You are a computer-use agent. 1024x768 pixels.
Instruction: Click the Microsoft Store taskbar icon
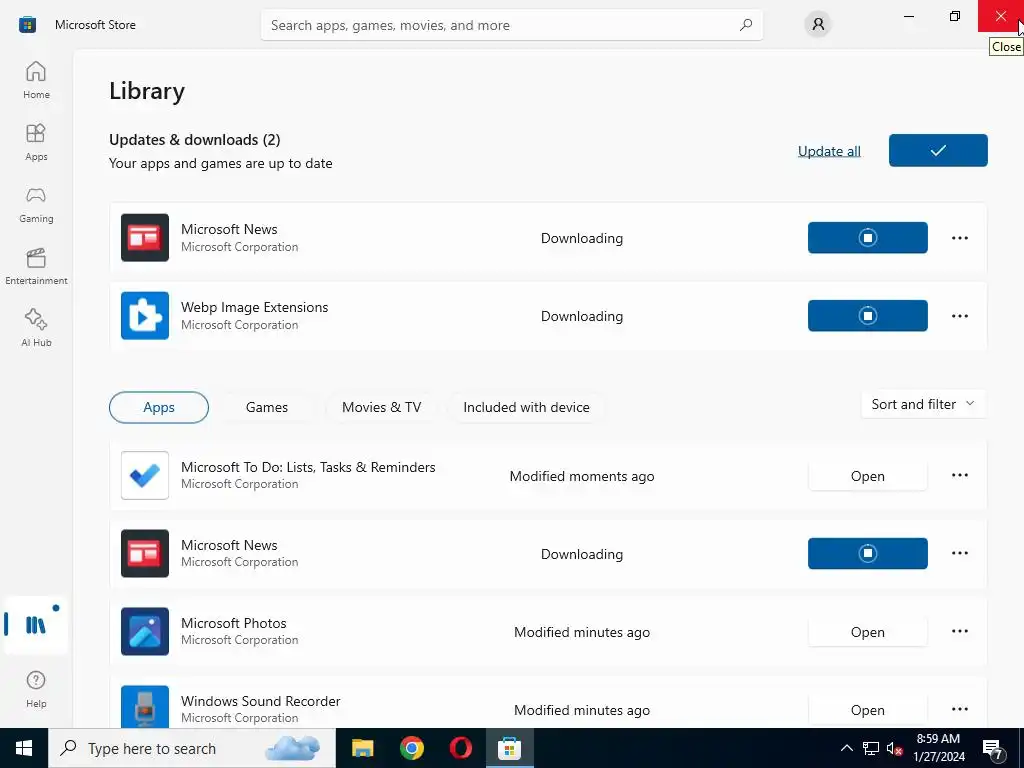[509, 748]
